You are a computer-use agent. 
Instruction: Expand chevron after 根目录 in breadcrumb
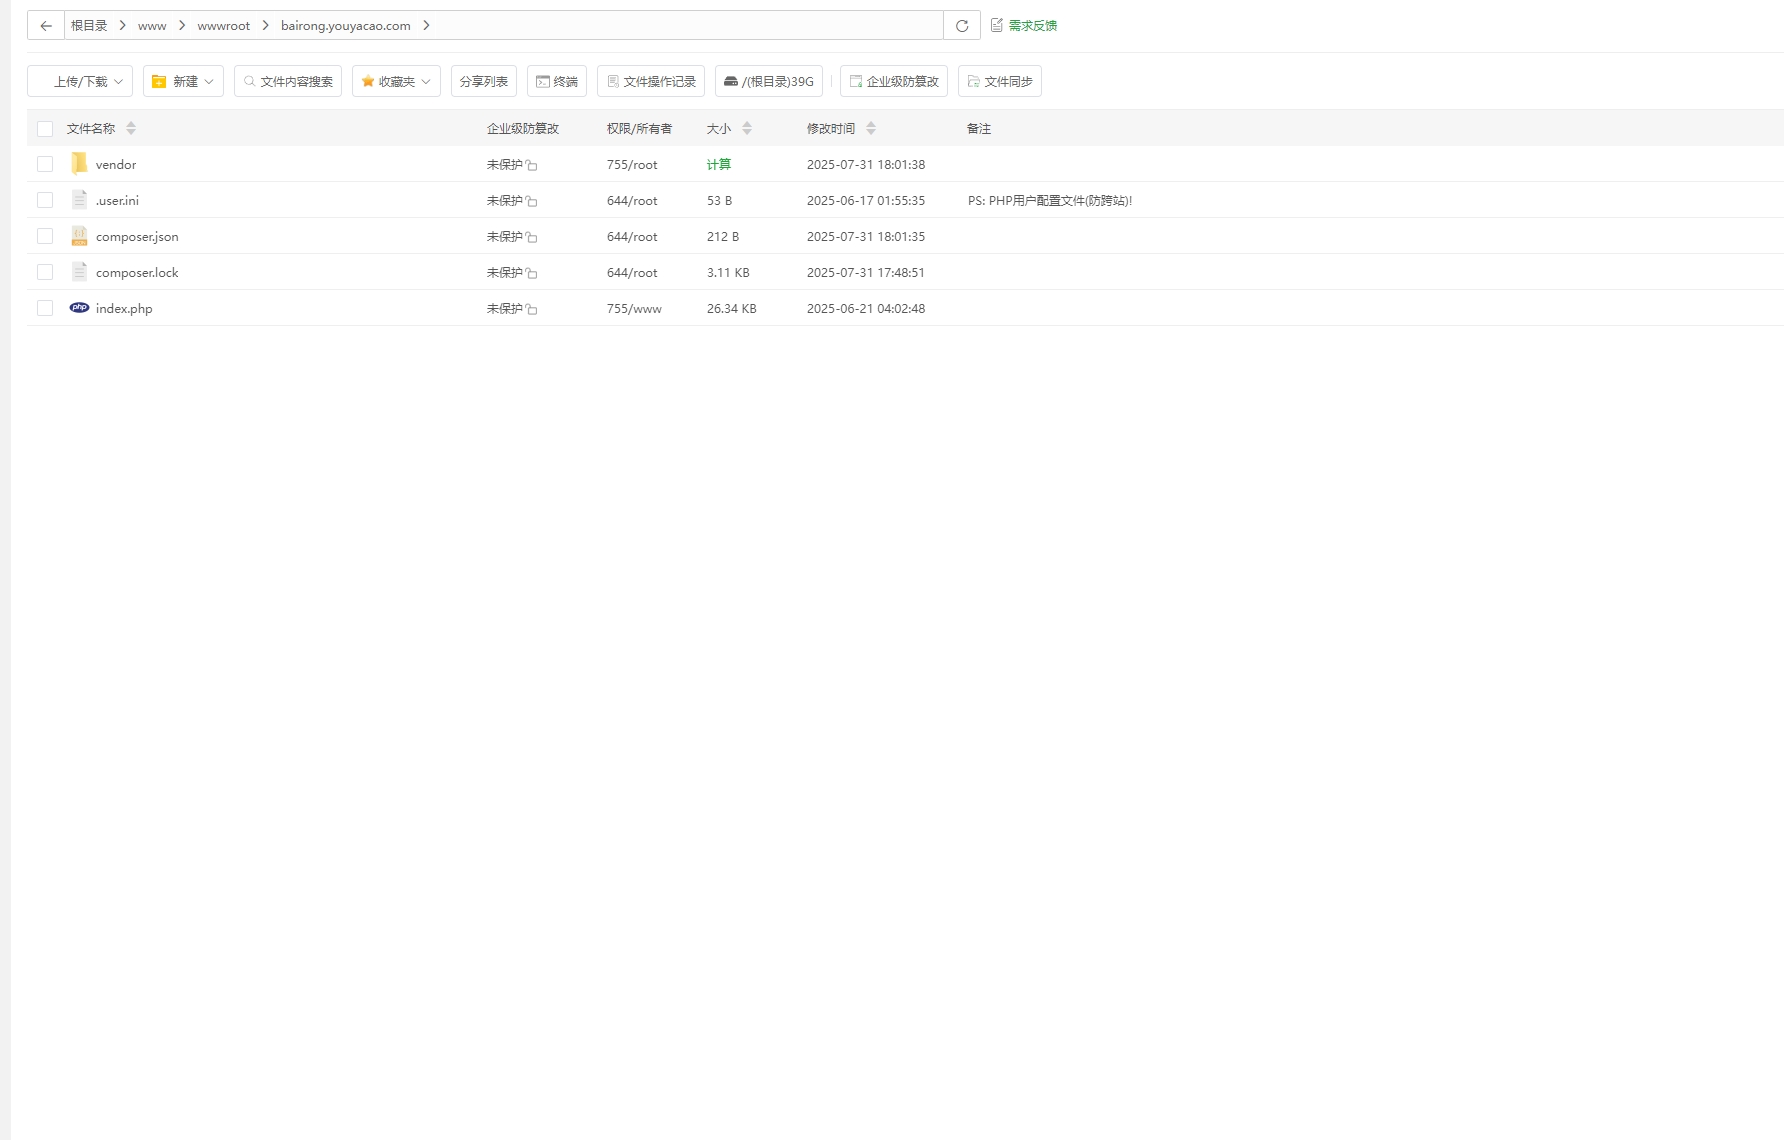[123, 26]
